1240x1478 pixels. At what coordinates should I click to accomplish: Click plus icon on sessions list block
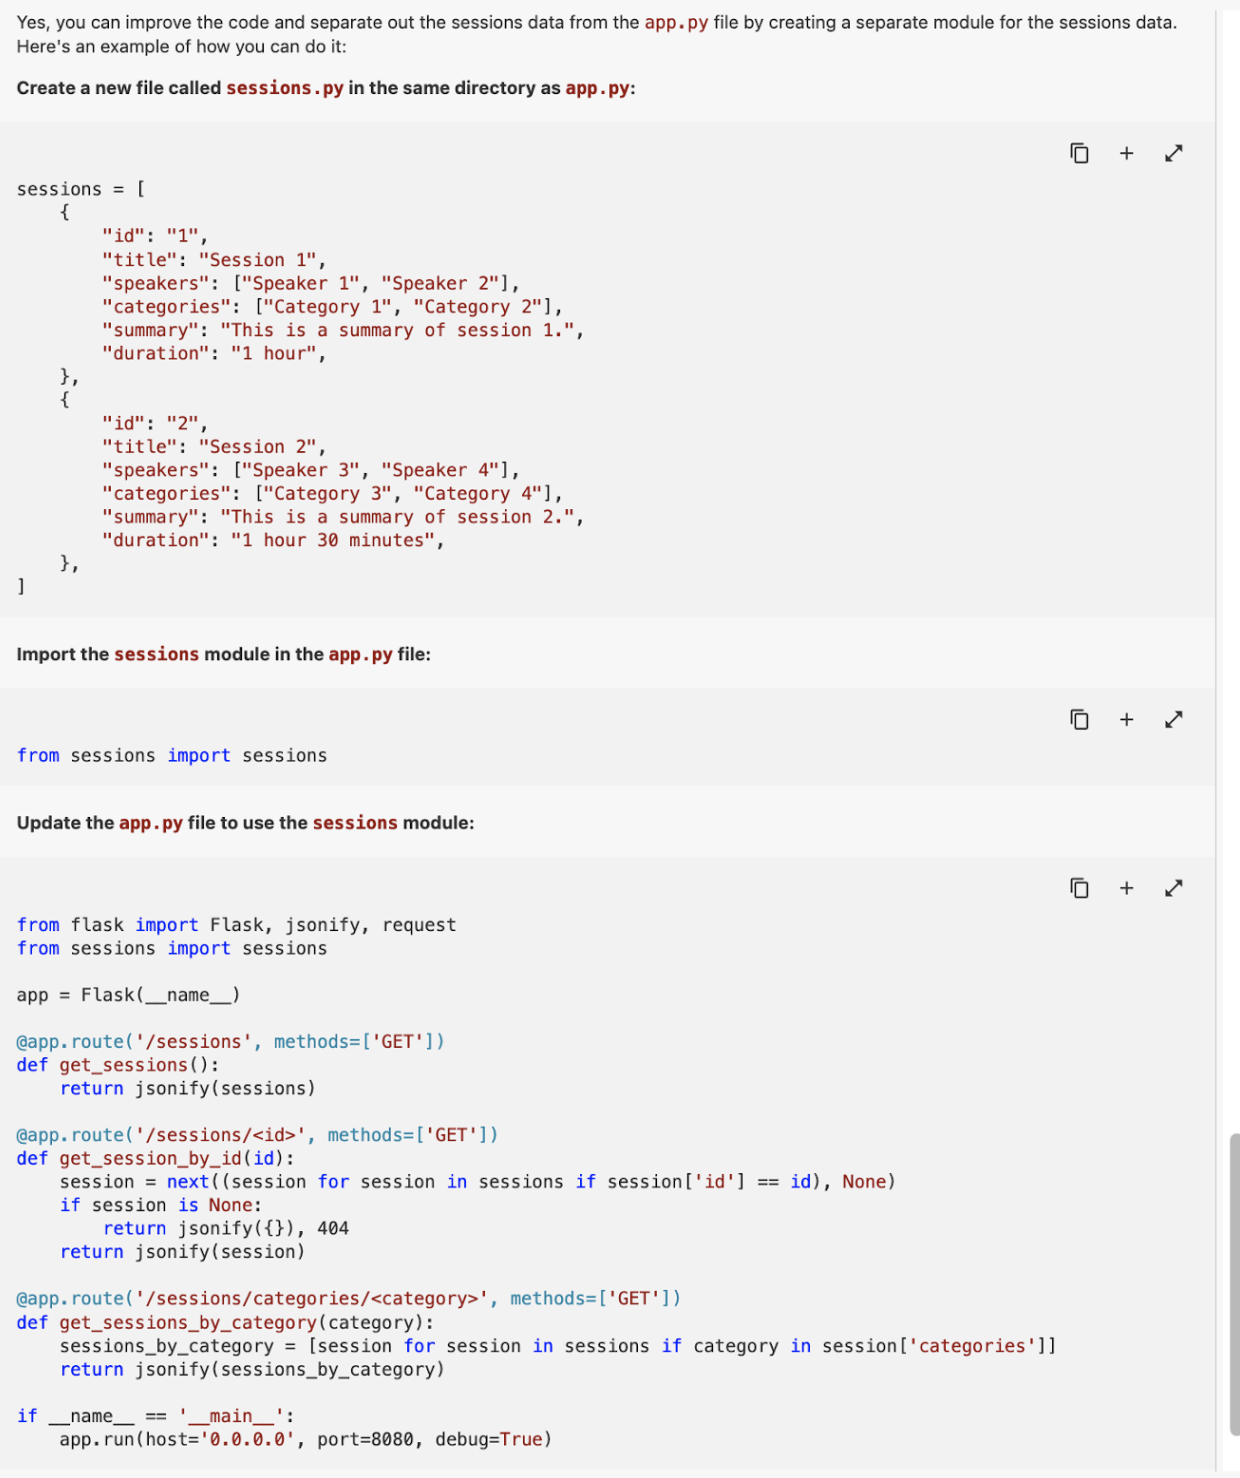click(x=1126, y=153)
